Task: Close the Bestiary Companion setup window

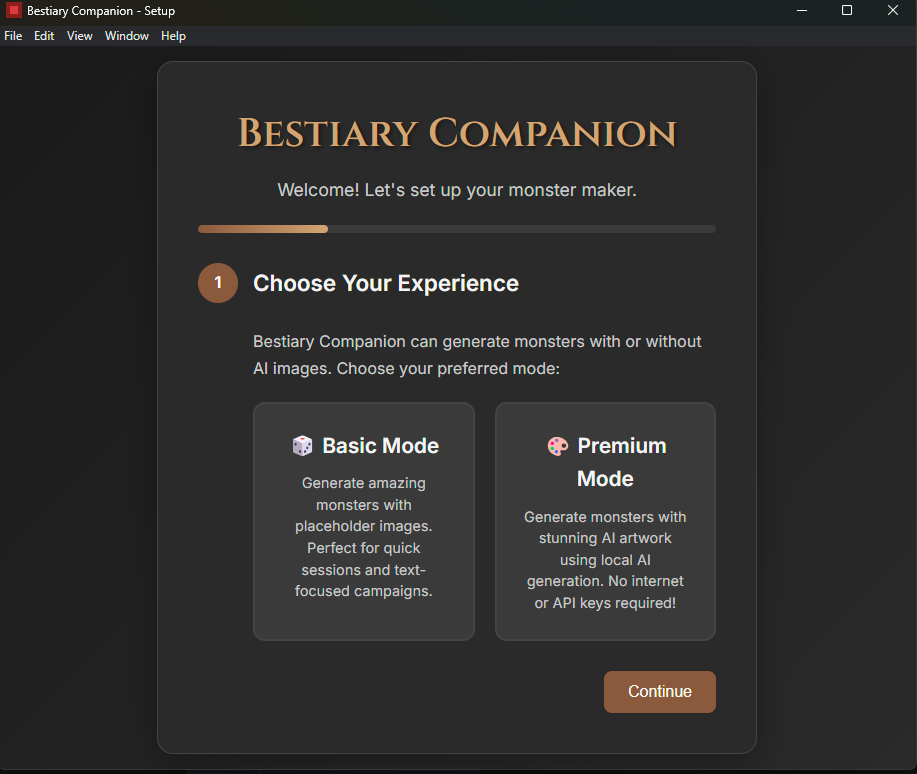Action: [893, 11]
